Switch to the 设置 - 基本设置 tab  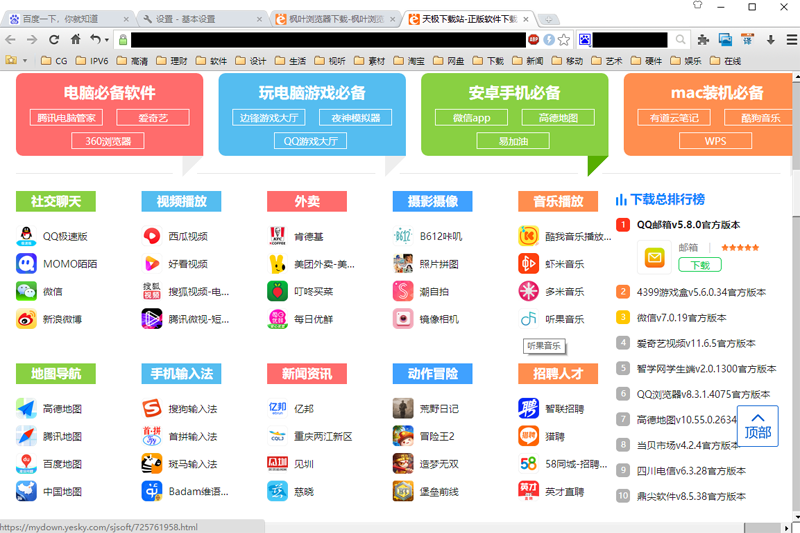click(x=198, y=19)
